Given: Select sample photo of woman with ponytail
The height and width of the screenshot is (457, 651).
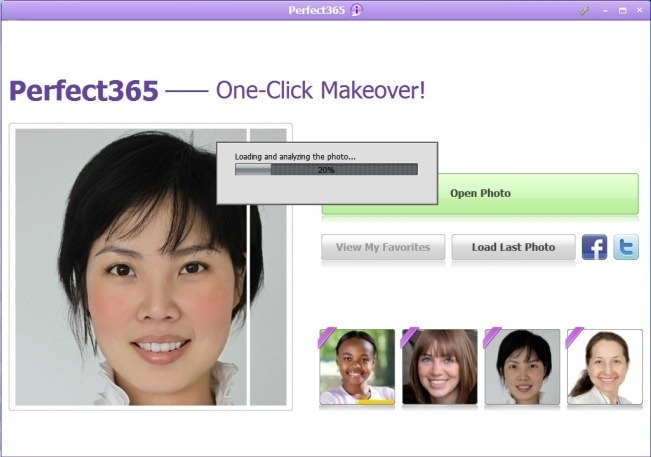Looking at the screenshot, I should (605, 367).
